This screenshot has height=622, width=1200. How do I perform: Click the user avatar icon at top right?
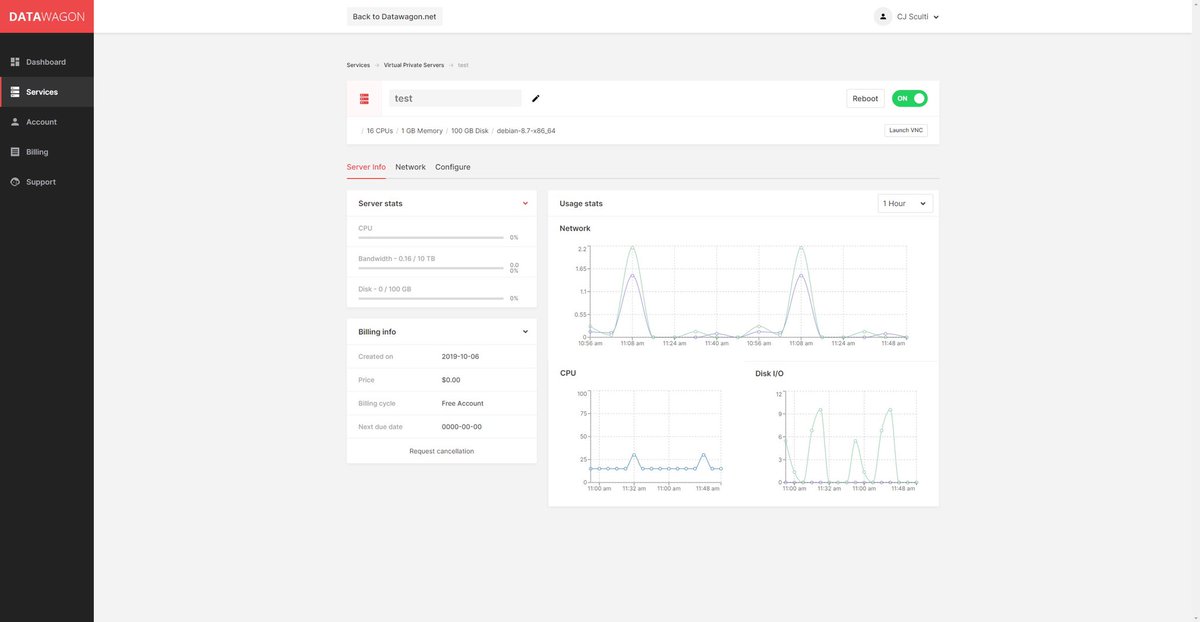click(x=882, y=16)
